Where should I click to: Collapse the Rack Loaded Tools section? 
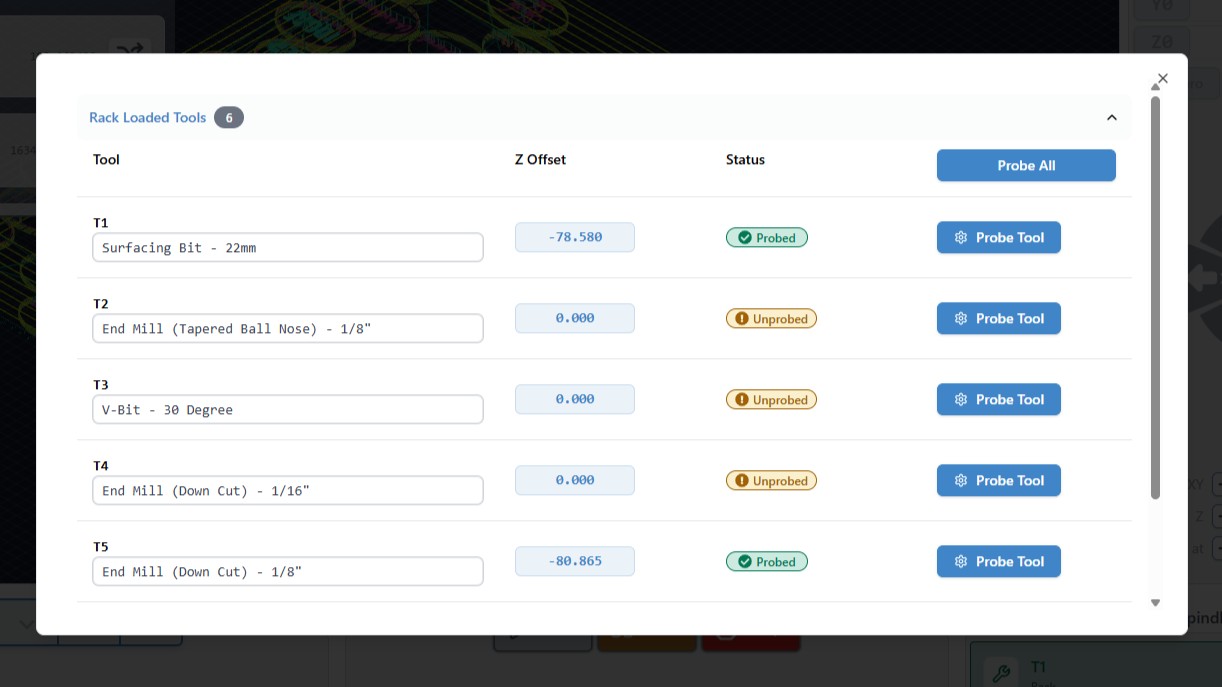1111,118
